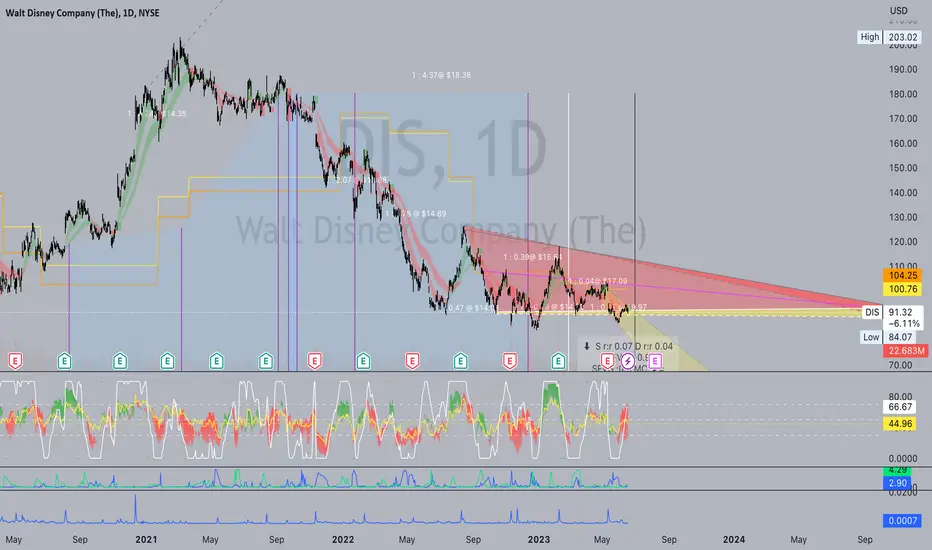Click the 2021 label on the time axis

[146, 539]
